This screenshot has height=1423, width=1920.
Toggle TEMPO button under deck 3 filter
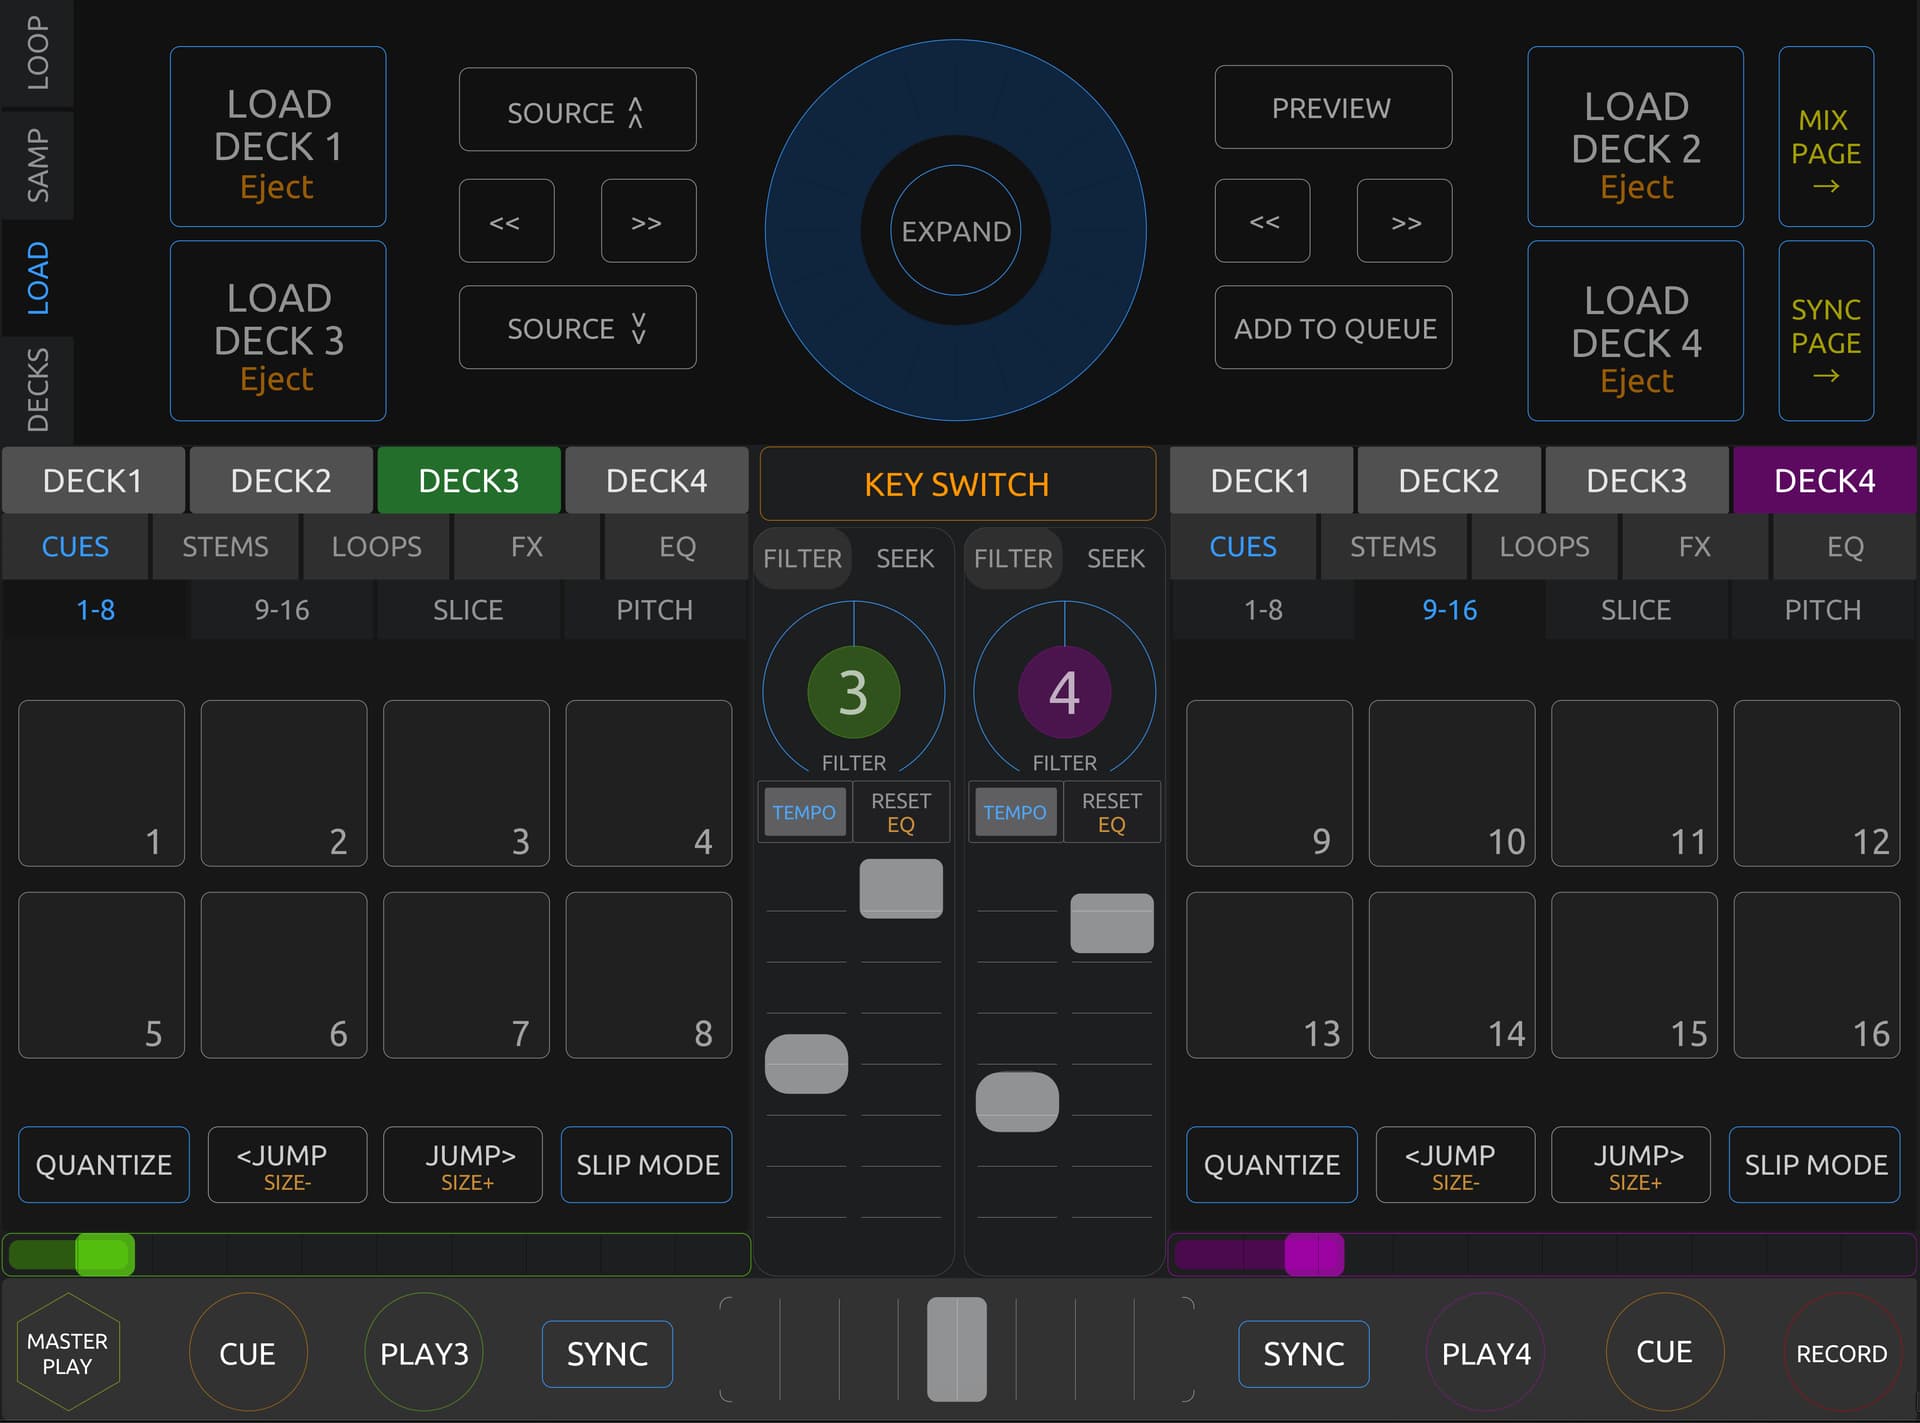[x=804, y=812]
